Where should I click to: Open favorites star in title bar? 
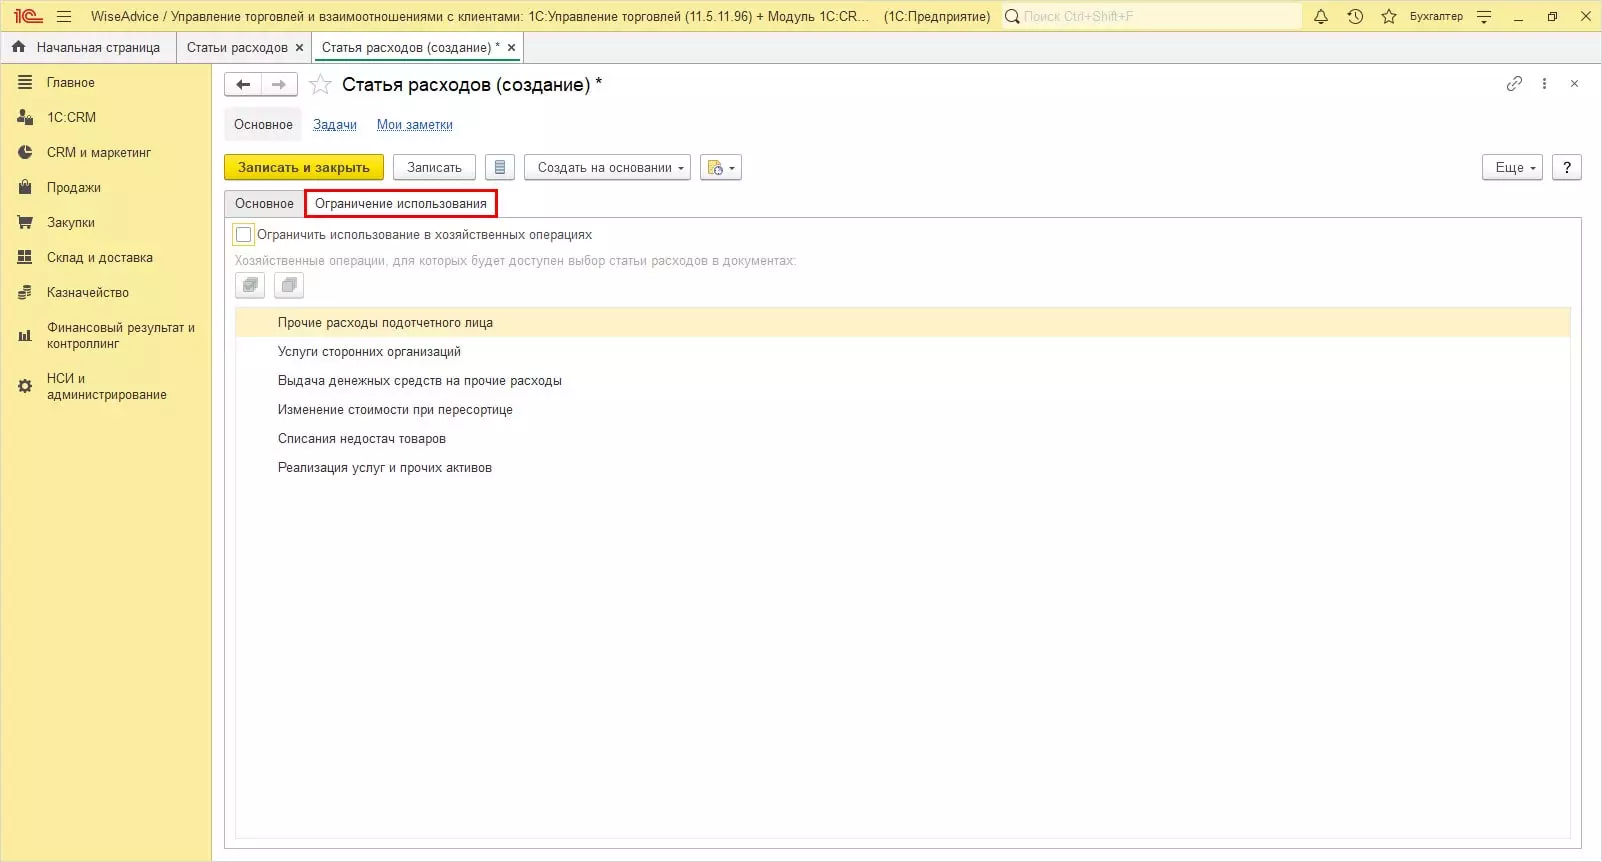1389,16
